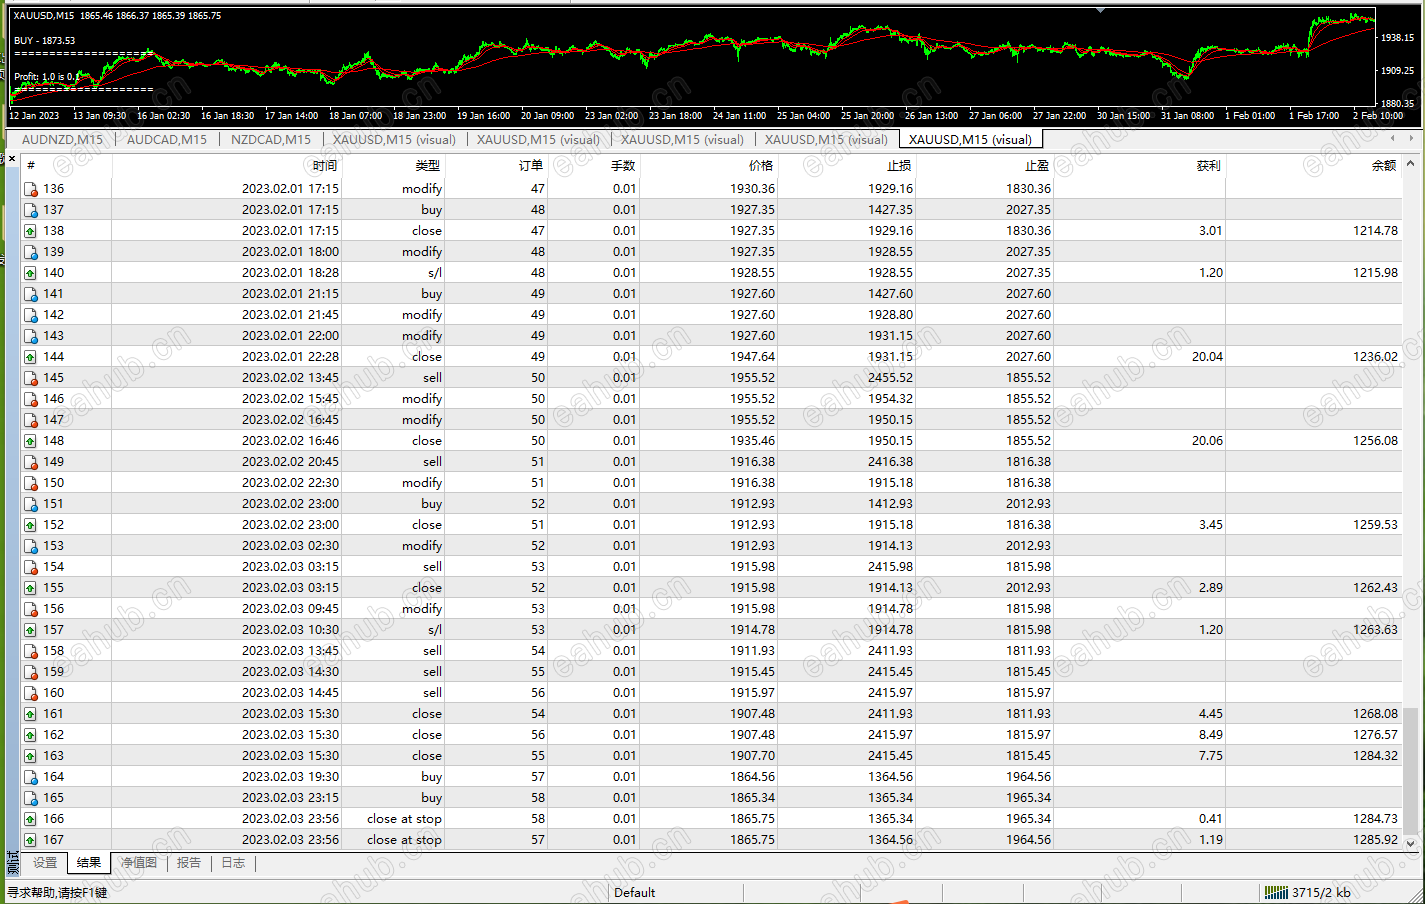Click the 止损 column header
1425x904 pixels.
point(847,166)
